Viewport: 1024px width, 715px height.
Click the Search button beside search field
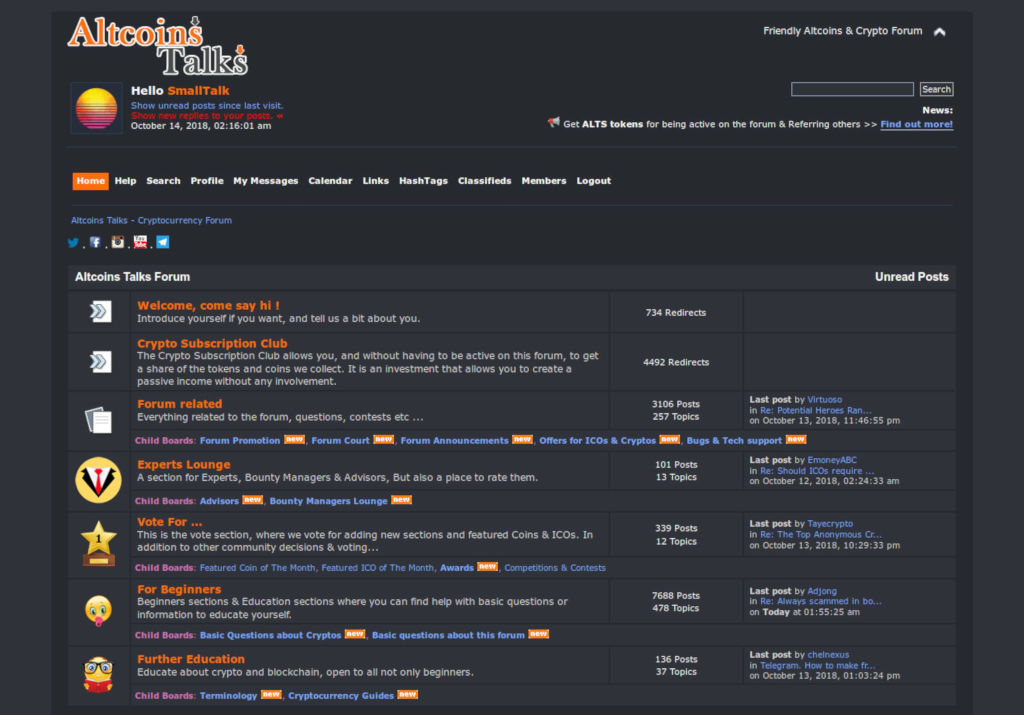tap(936, 89)
